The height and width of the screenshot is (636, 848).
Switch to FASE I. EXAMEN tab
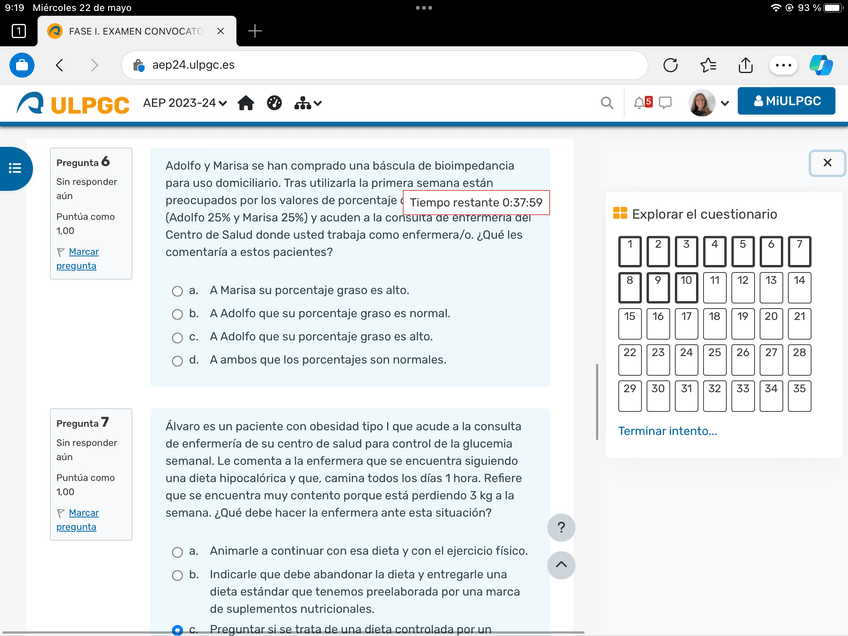[137, 31]
